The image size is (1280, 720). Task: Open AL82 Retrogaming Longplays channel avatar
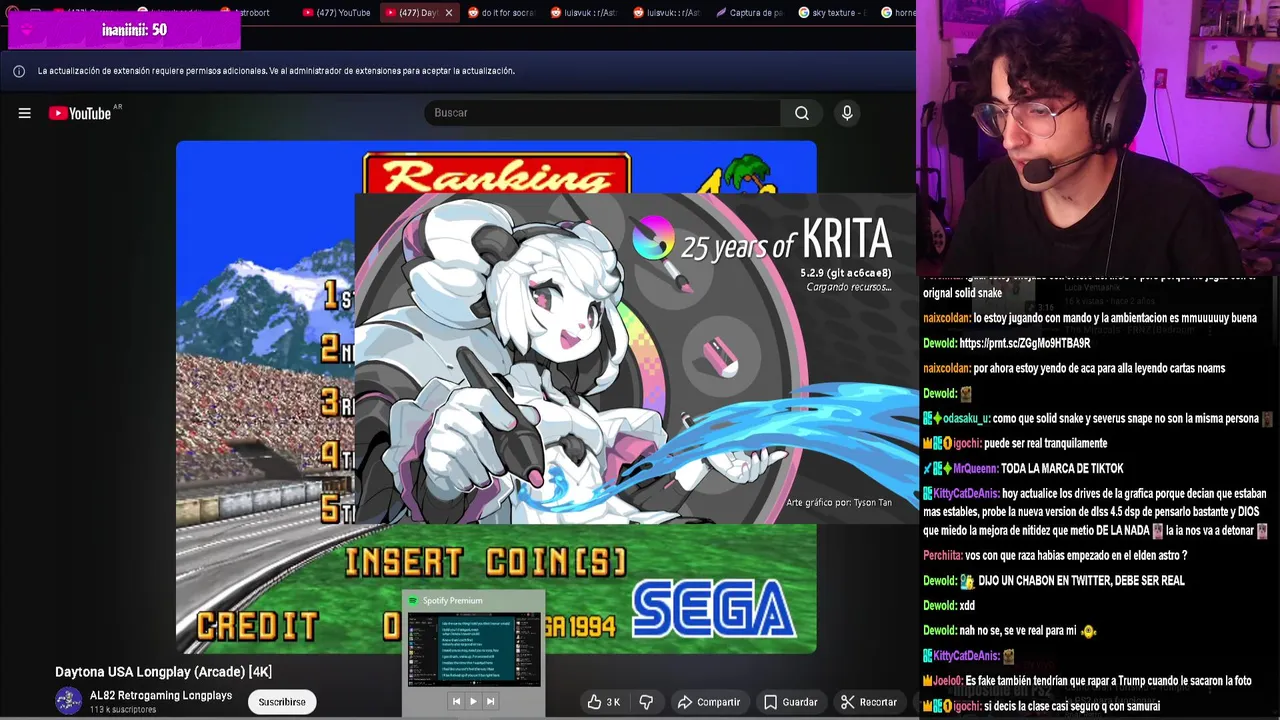(68, 701)
